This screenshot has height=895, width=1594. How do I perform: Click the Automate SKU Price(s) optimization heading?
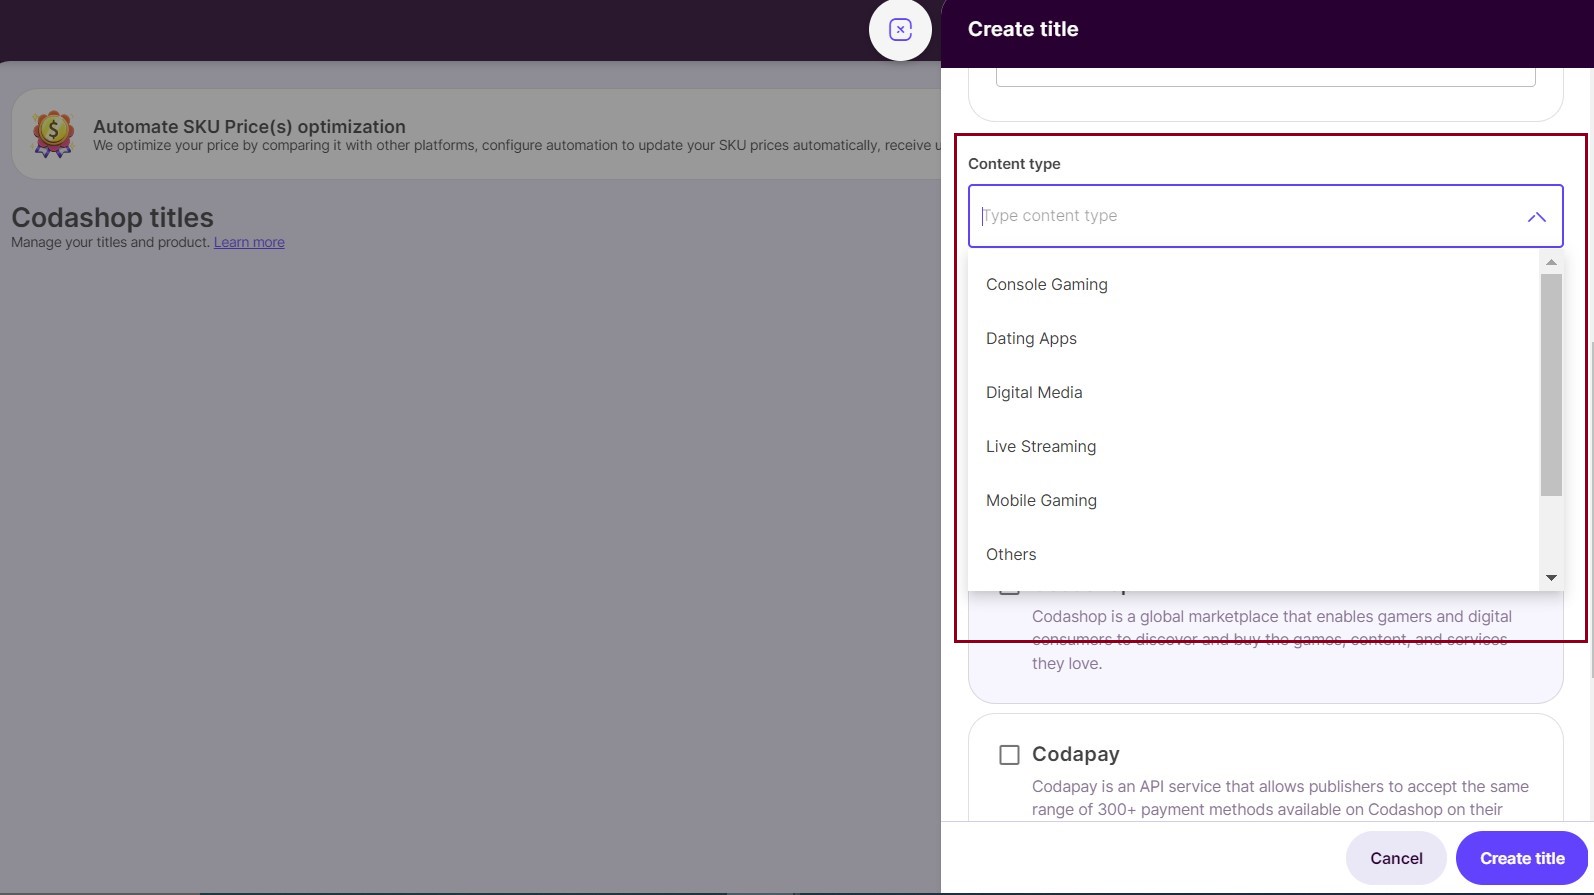[x=249, y=127]
